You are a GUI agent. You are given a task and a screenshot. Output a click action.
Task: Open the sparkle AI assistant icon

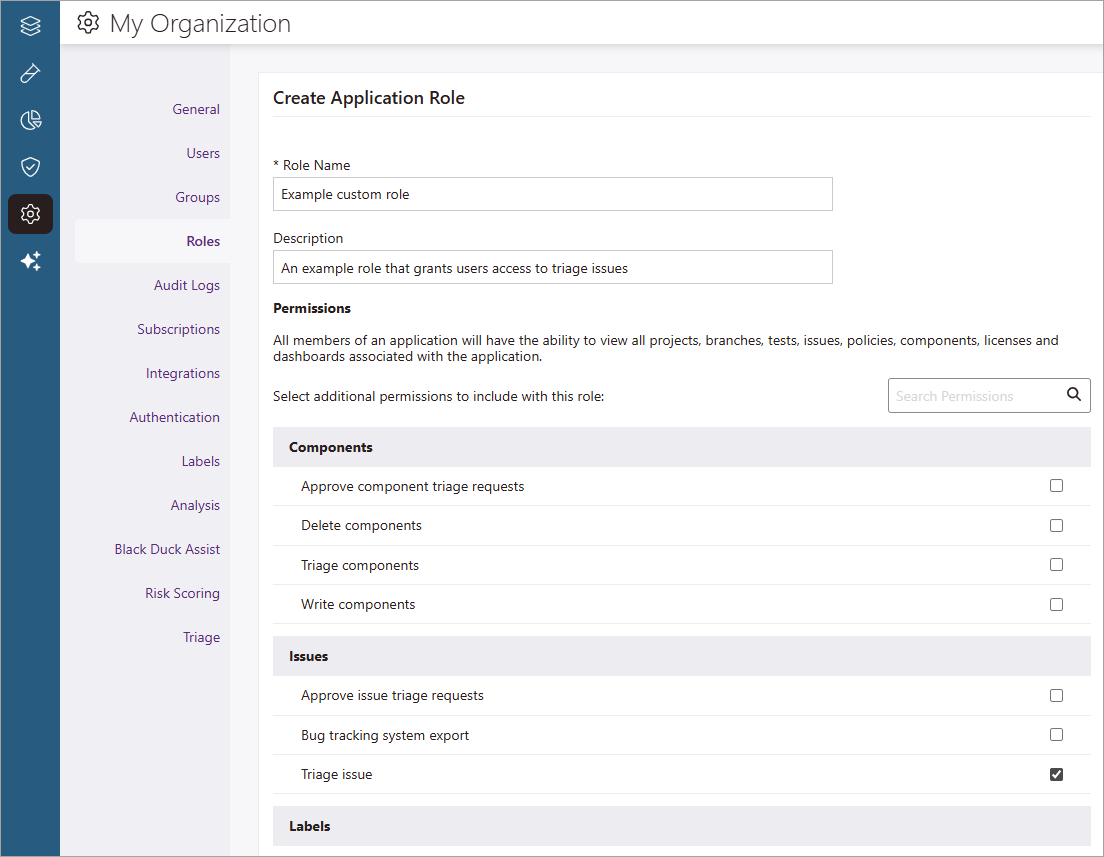click(x=30, y=261)
